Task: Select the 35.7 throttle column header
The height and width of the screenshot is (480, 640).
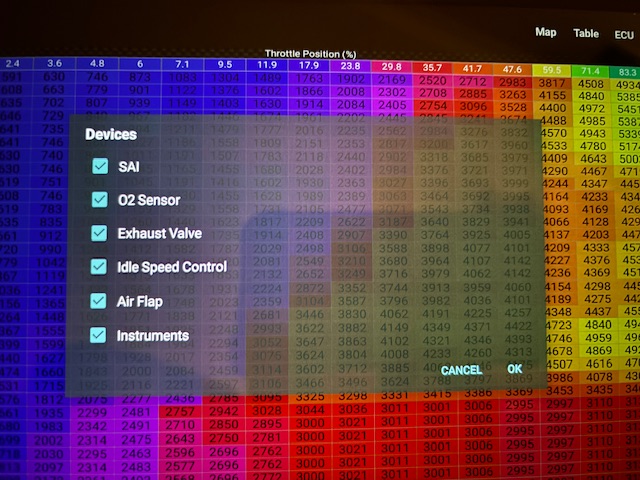Action: click(434, 68)
